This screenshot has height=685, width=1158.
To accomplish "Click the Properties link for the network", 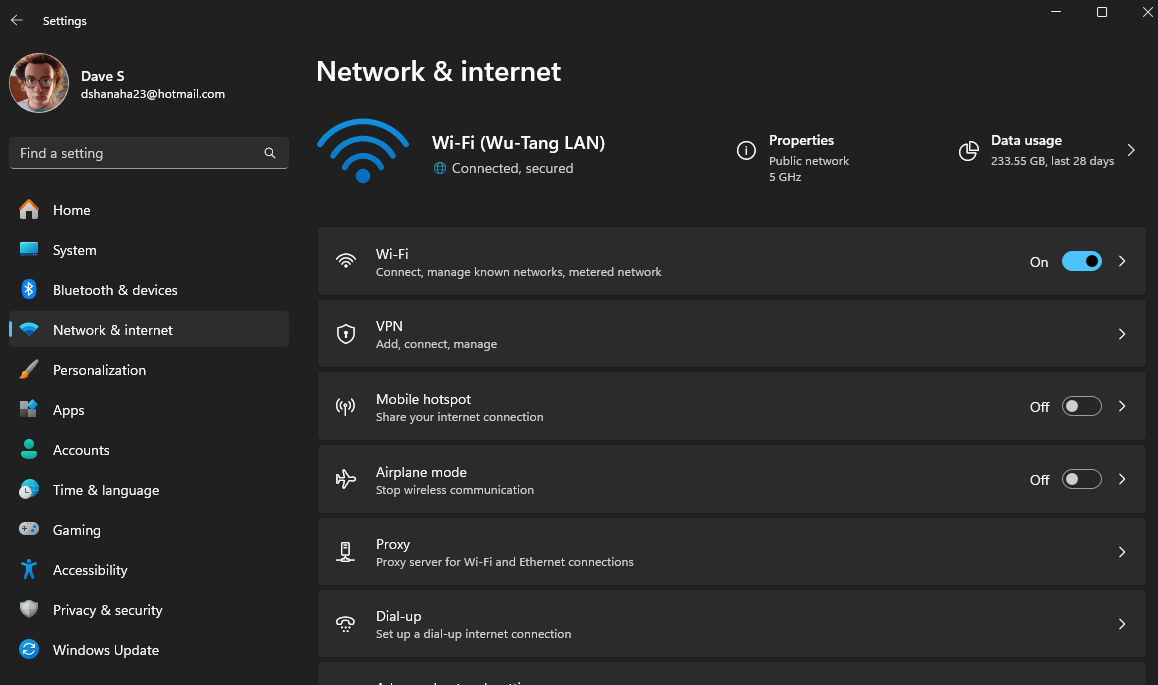I will pyautogui.click(x=803, y=140).
